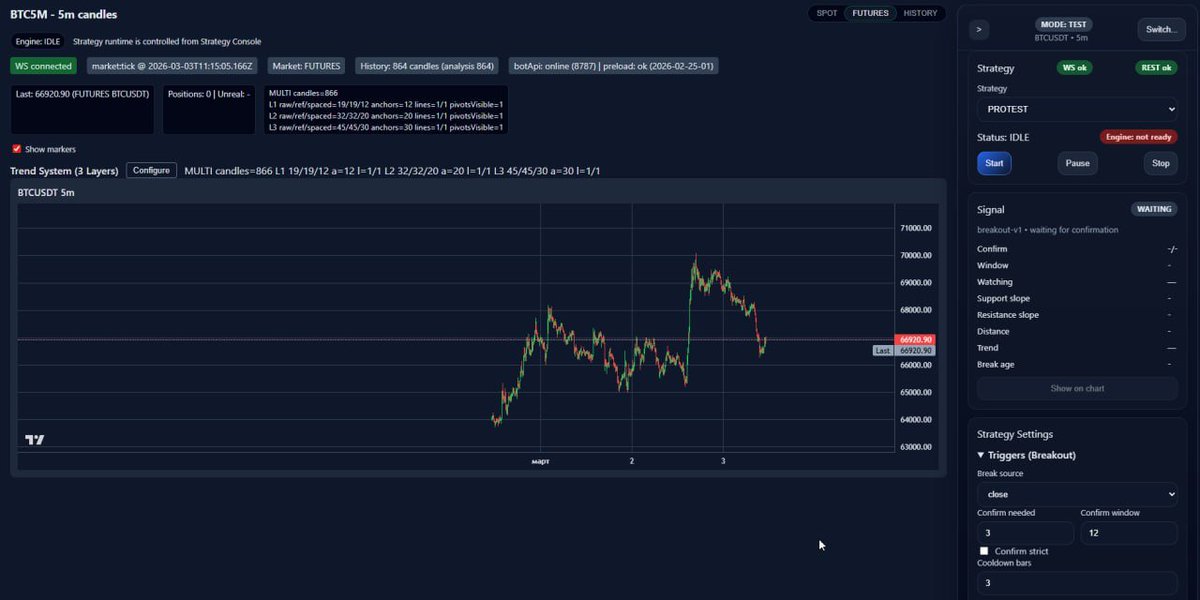Click the red 66920.90 price label

tap(916, 340)
